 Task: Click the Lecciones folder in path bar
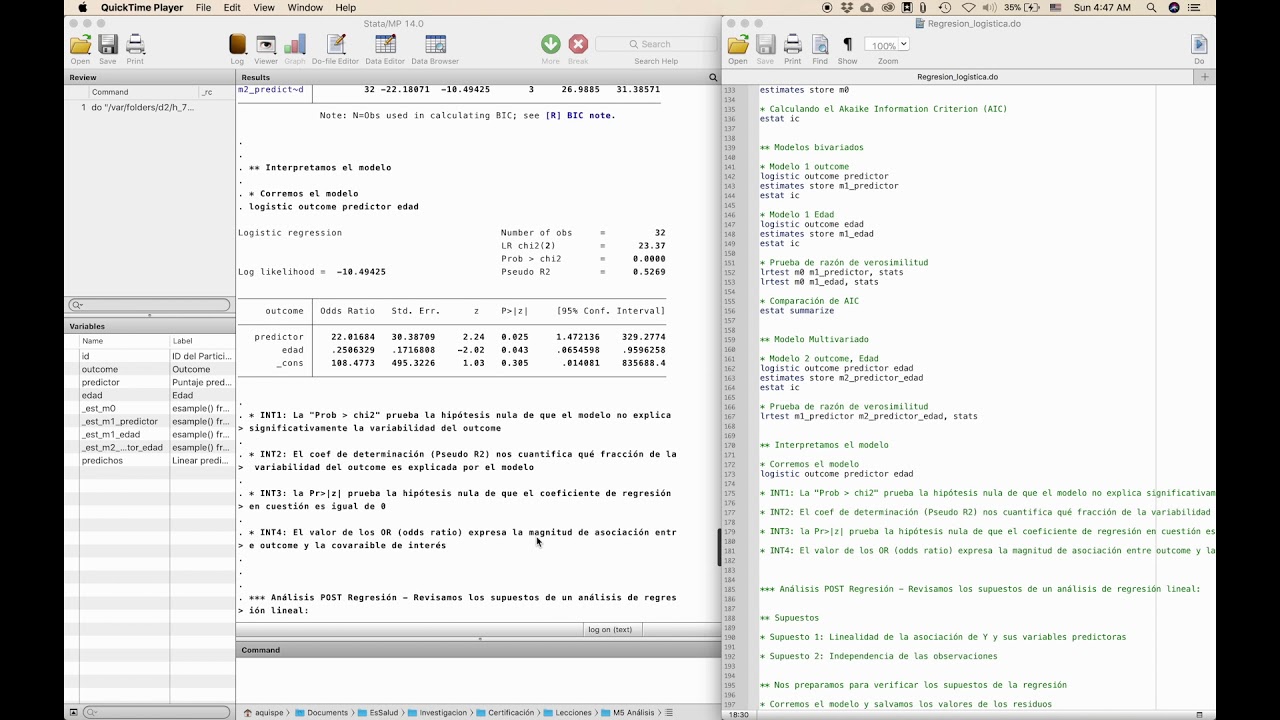tap(565, 712)
